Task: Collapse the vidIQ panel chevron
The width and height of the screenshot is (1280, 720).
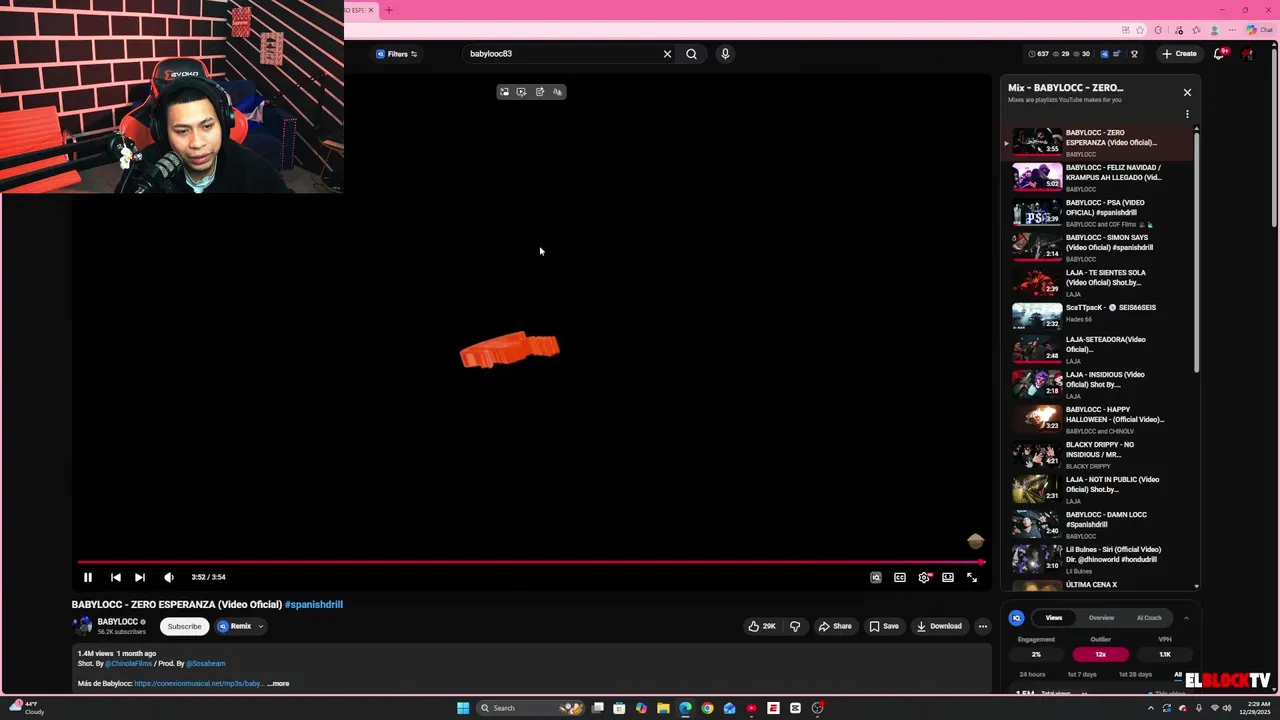Action: 1186,618
